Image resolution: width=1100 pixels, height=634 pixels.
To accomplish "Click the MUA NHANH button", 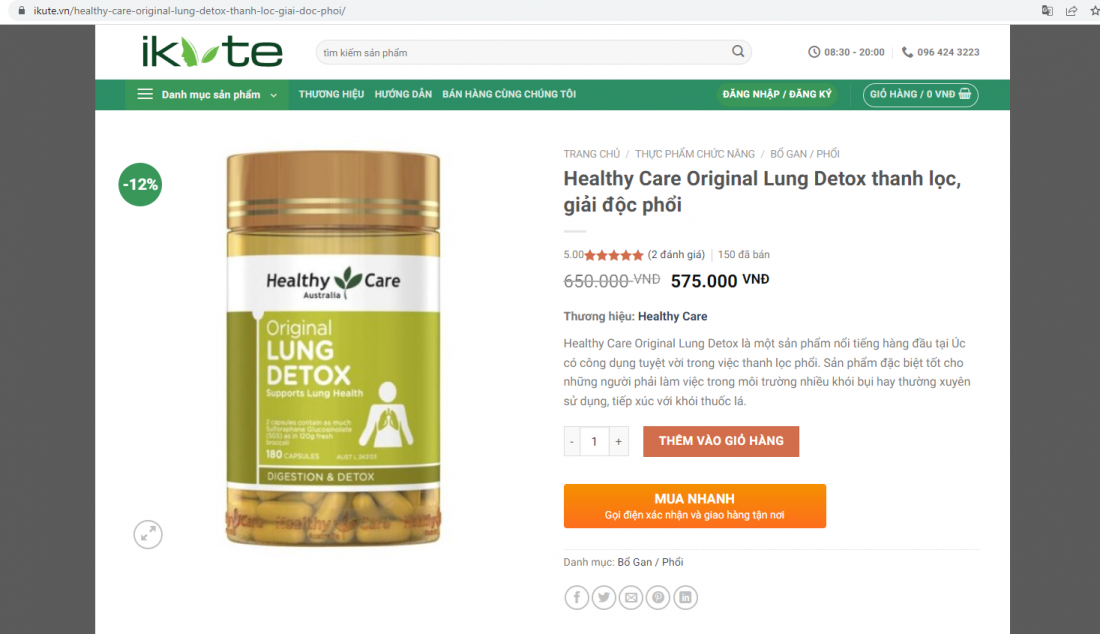I will pos(695,506).
